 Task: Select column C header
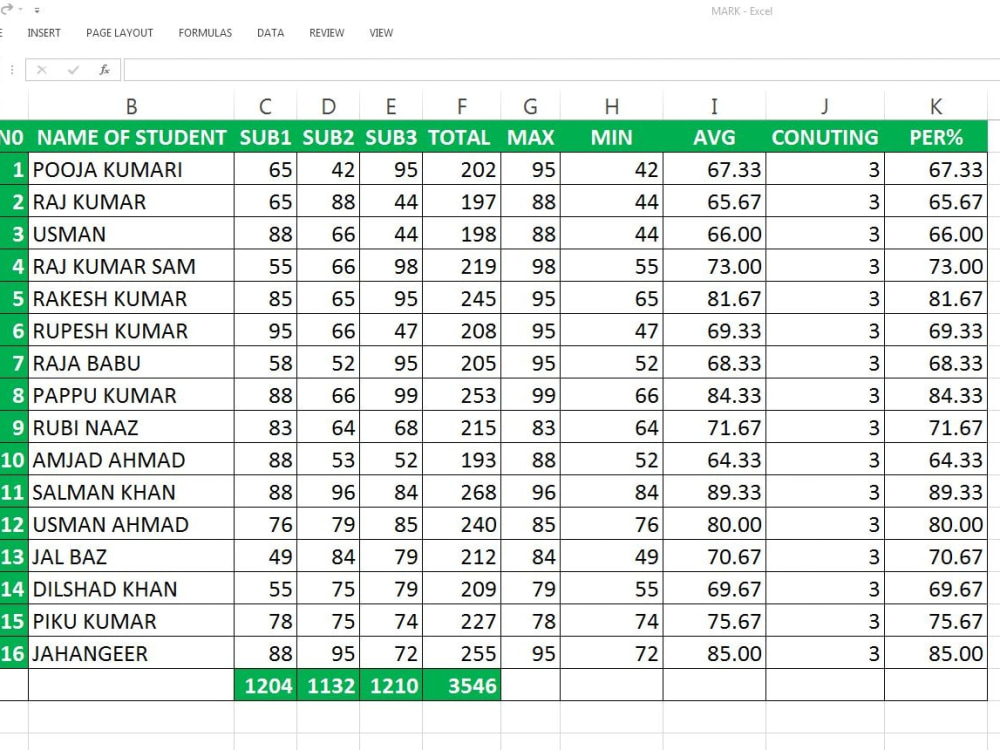click(265, 106)
